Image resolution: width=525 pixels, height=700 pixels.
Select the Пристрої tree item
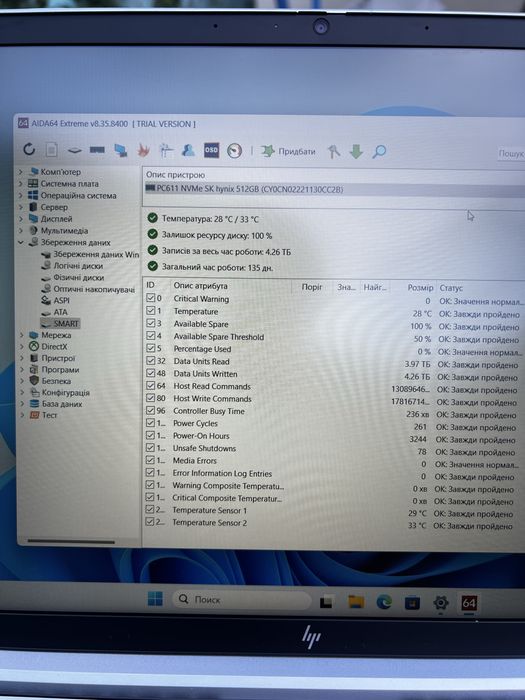point(58,358)
